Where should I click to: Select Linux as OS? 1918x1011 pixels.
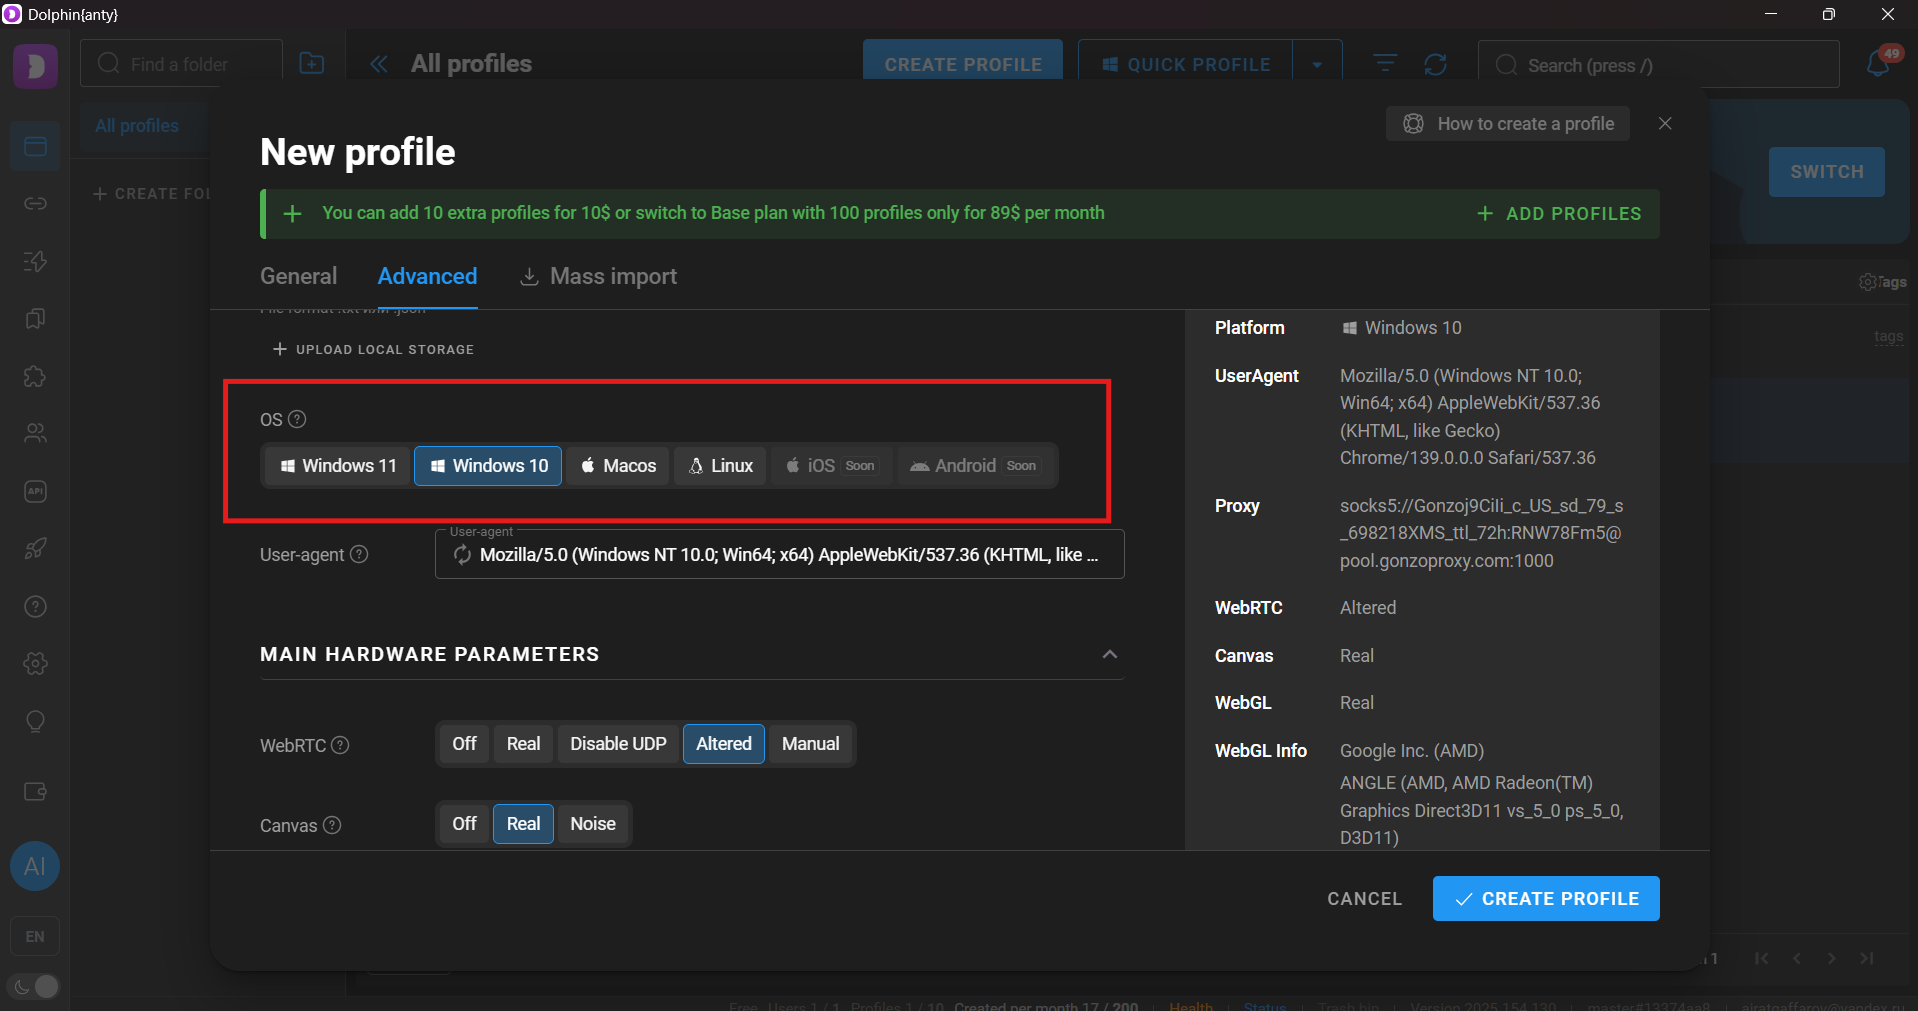tap(720, 466)
